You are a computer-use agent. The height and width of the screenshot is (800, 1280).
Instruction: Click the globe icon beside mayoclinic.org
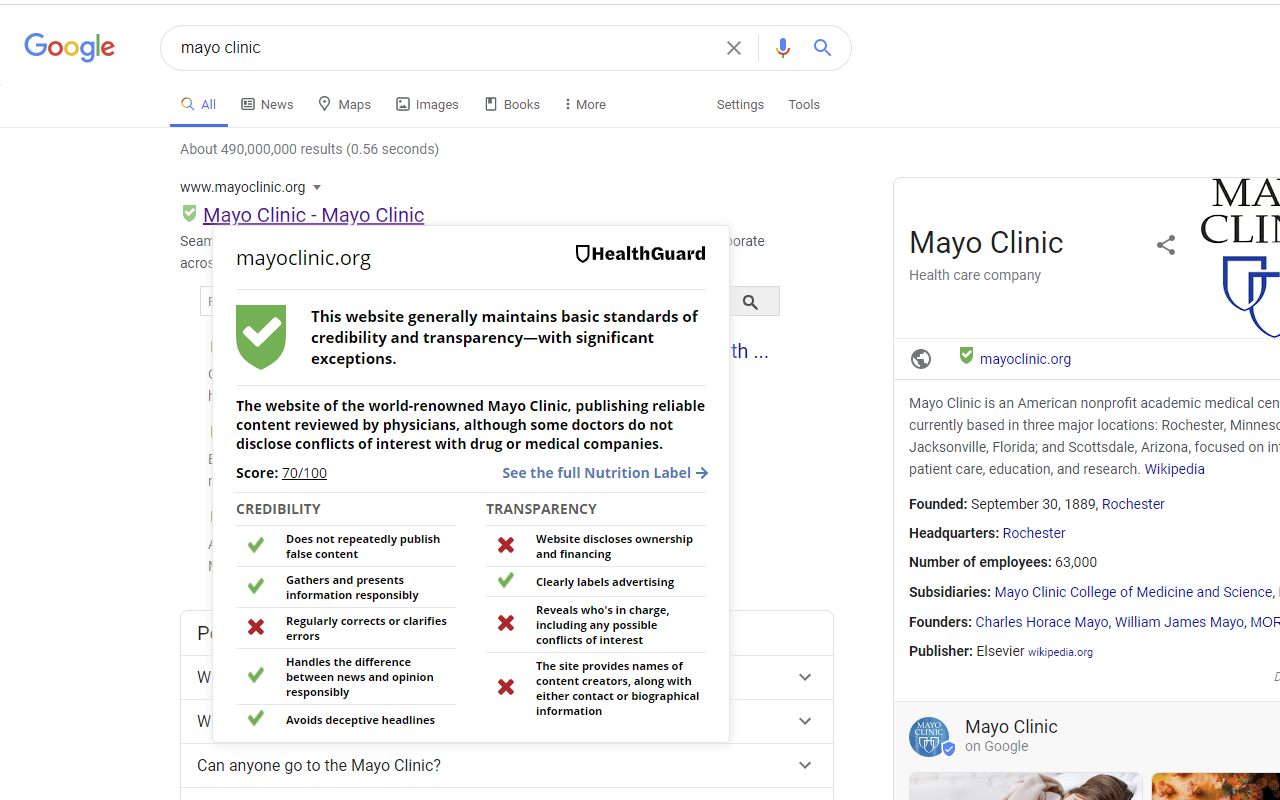pyautogui.click(x=920, y=358)
